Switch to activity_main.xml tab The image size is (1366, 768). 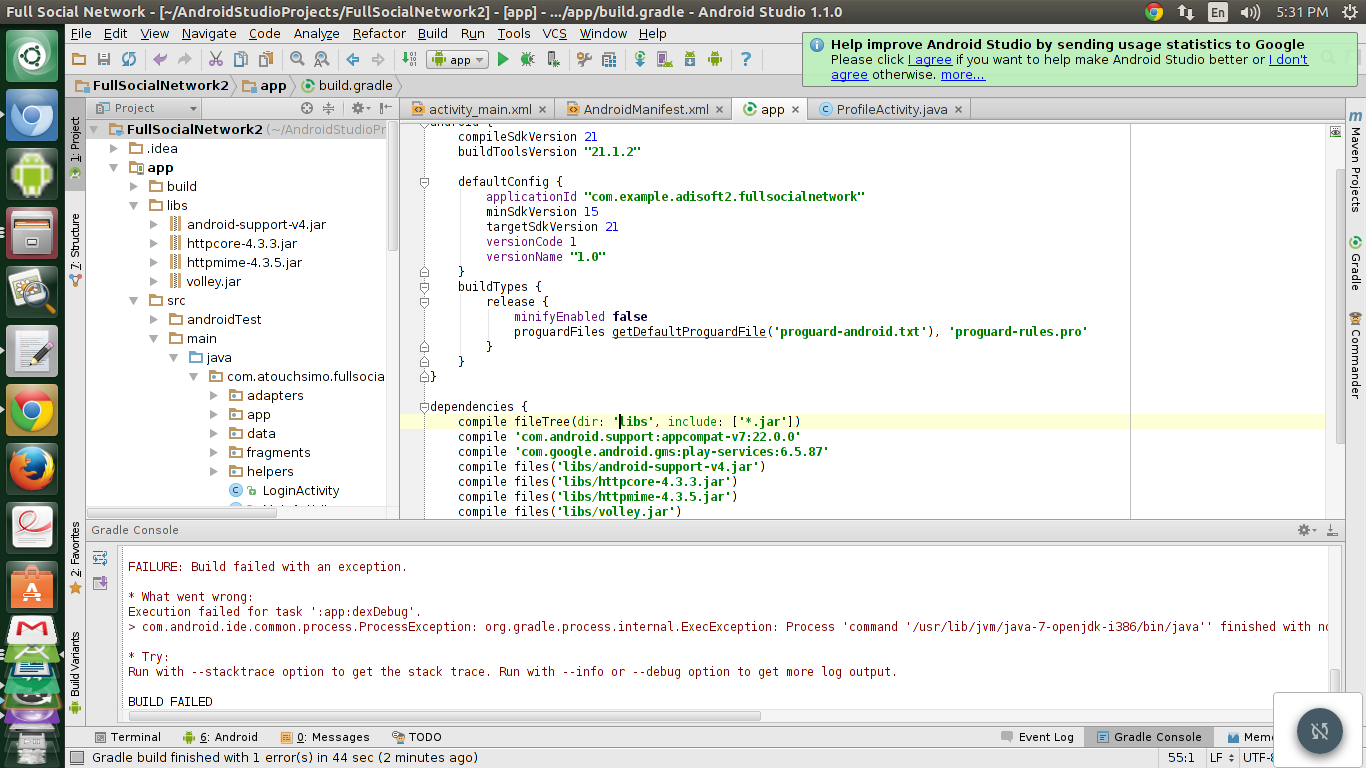(480, 109)
